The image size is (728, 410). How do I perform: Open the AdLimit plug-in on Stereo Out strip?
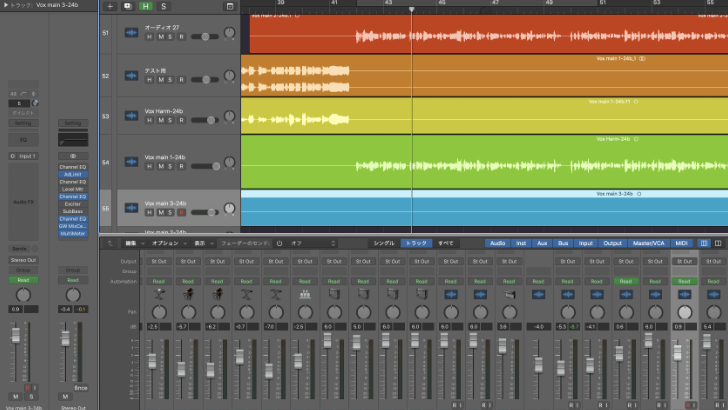point(73,175)
